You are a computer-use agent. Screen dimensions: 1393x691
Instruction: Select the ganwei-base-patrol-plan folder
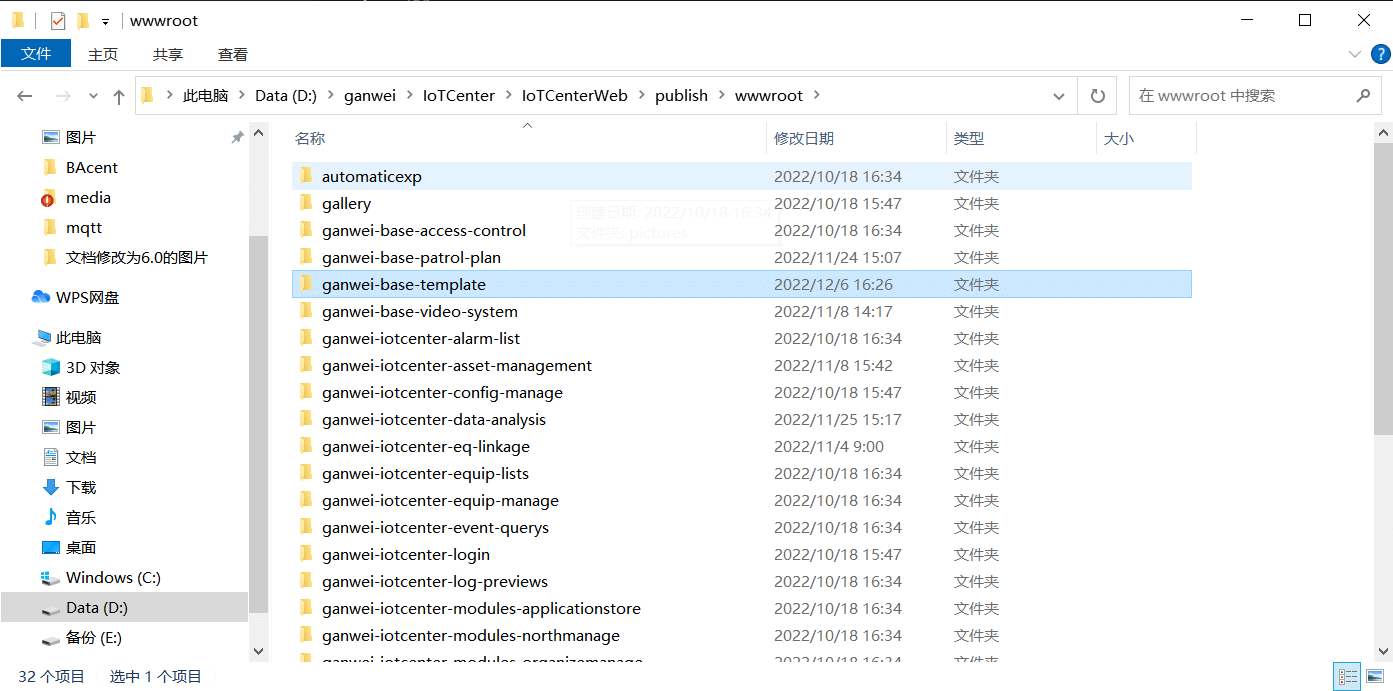click(x=742, y=258)
